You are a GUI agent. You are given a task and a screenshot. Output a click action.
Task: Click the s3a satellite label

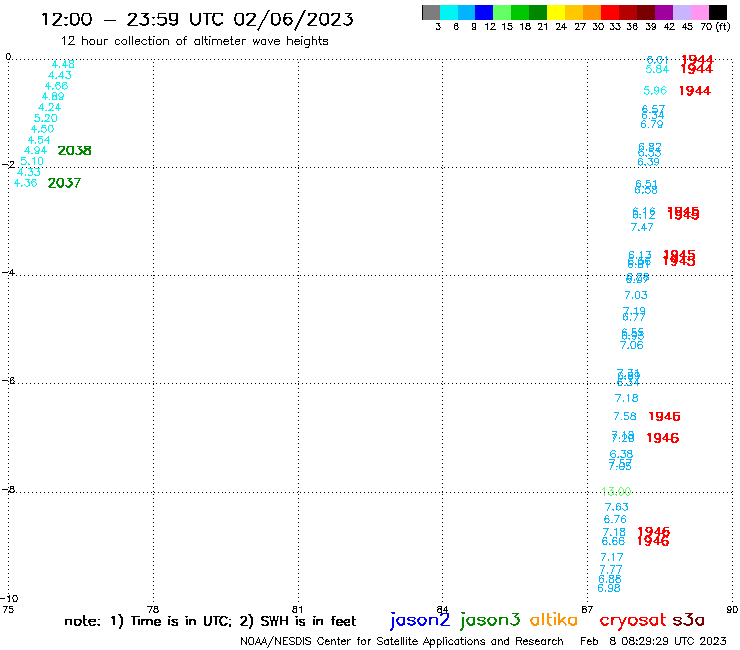[688, 620]
